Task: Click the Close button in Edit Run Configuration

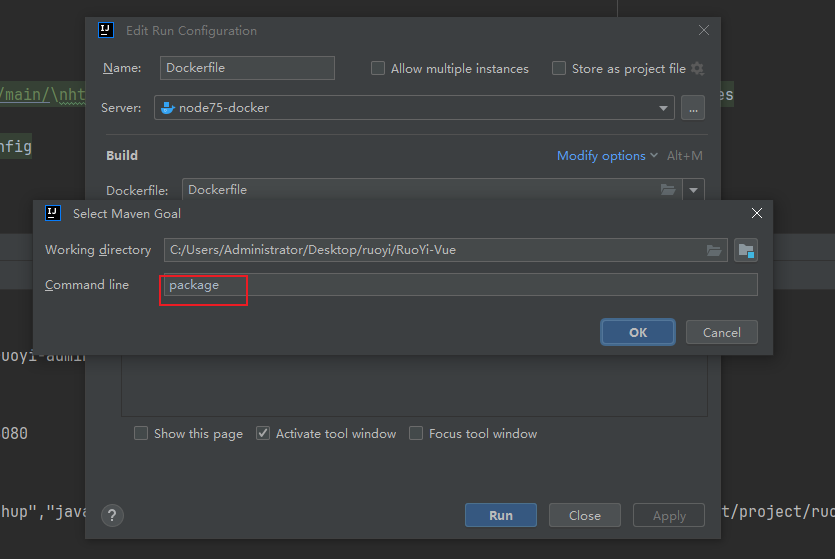Action: [585, 515]
